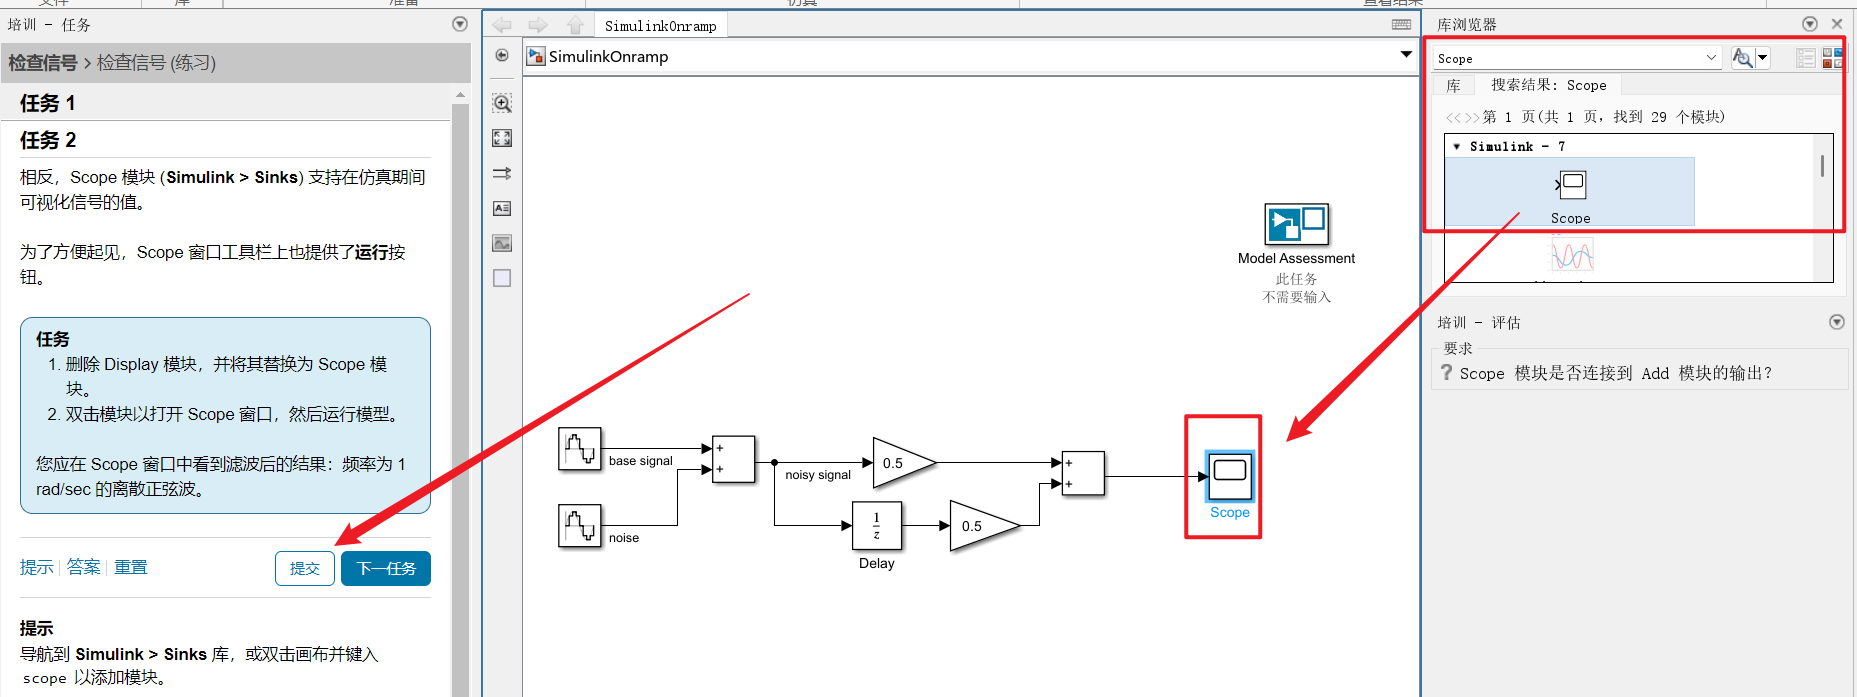This screenshot has height=697, width=1857.
Task: Select the lower 0.5 Gain block
Action: 984,526
